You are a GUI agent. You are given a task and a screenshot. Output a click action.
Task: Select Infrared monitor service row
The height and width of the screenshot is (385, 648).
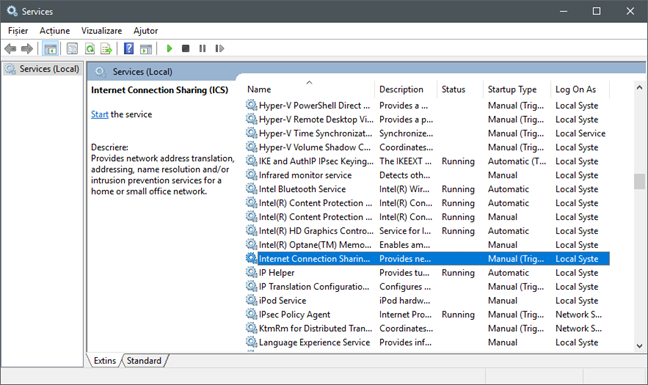click(x=427, y=175)
